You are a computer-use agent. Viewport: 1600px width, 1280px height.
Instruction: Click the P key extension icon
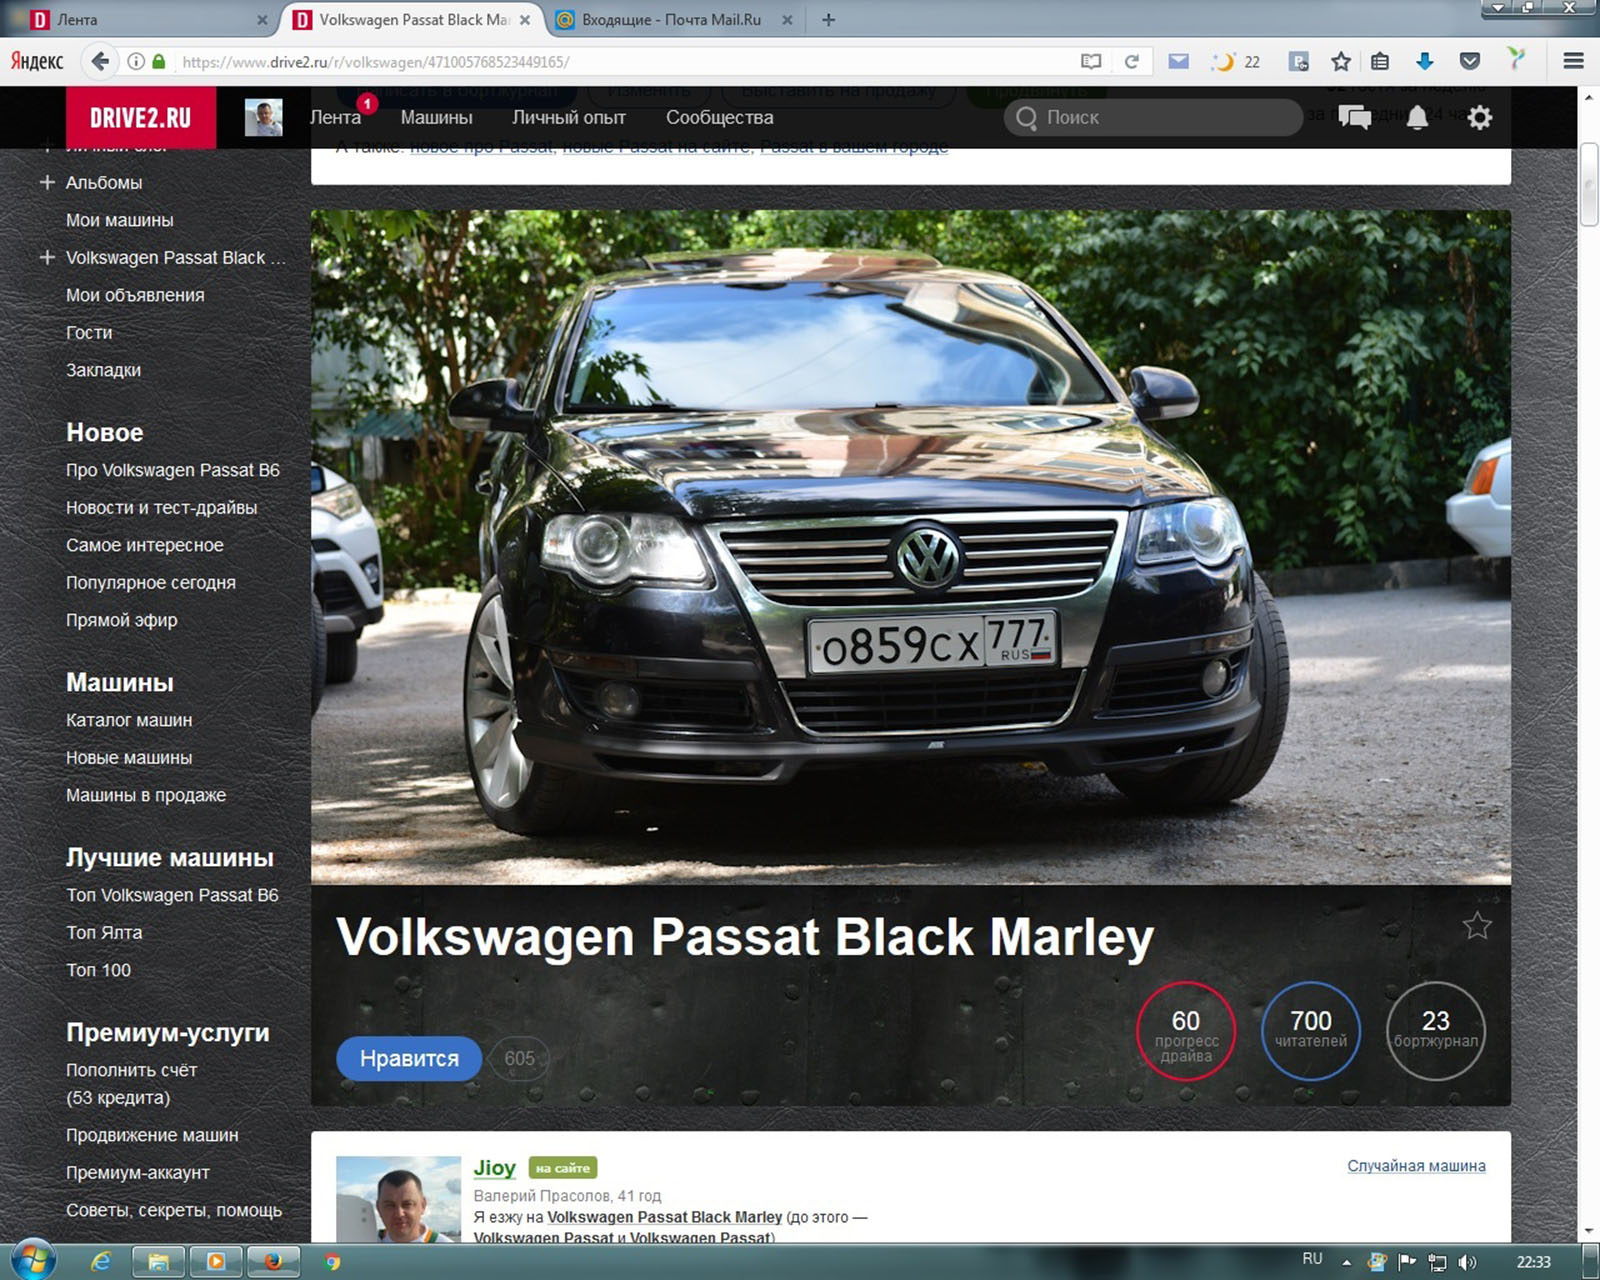[1298, 61]
